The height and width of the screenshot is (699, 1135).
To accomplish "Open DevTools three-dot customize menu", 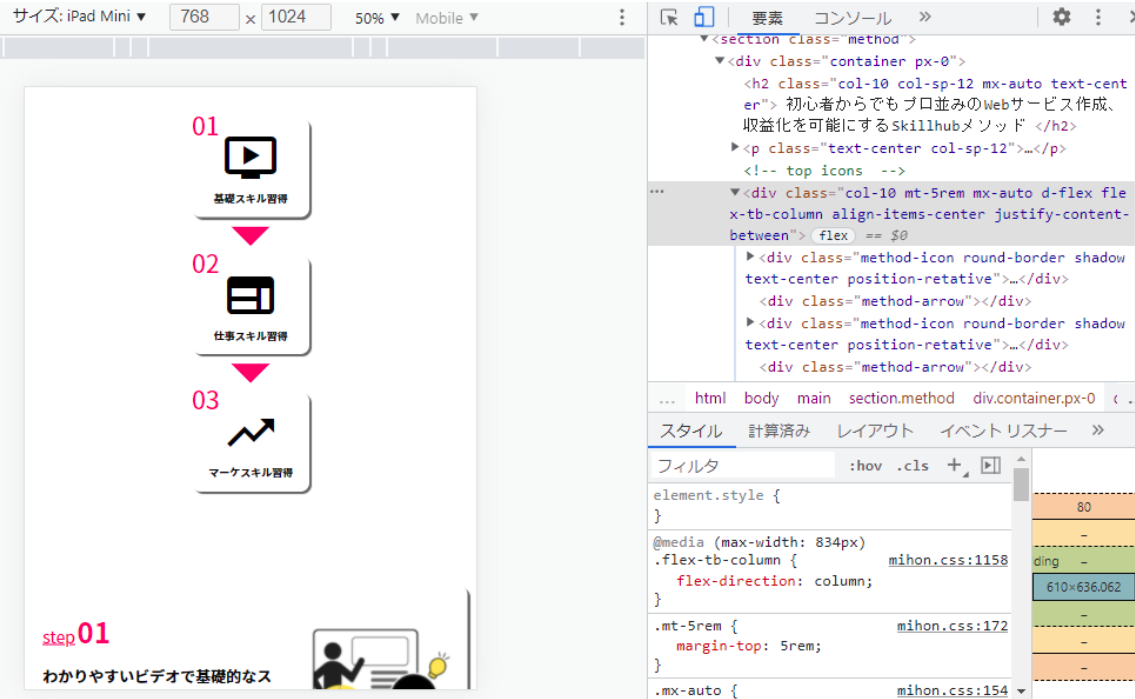I will (1098, 17).
